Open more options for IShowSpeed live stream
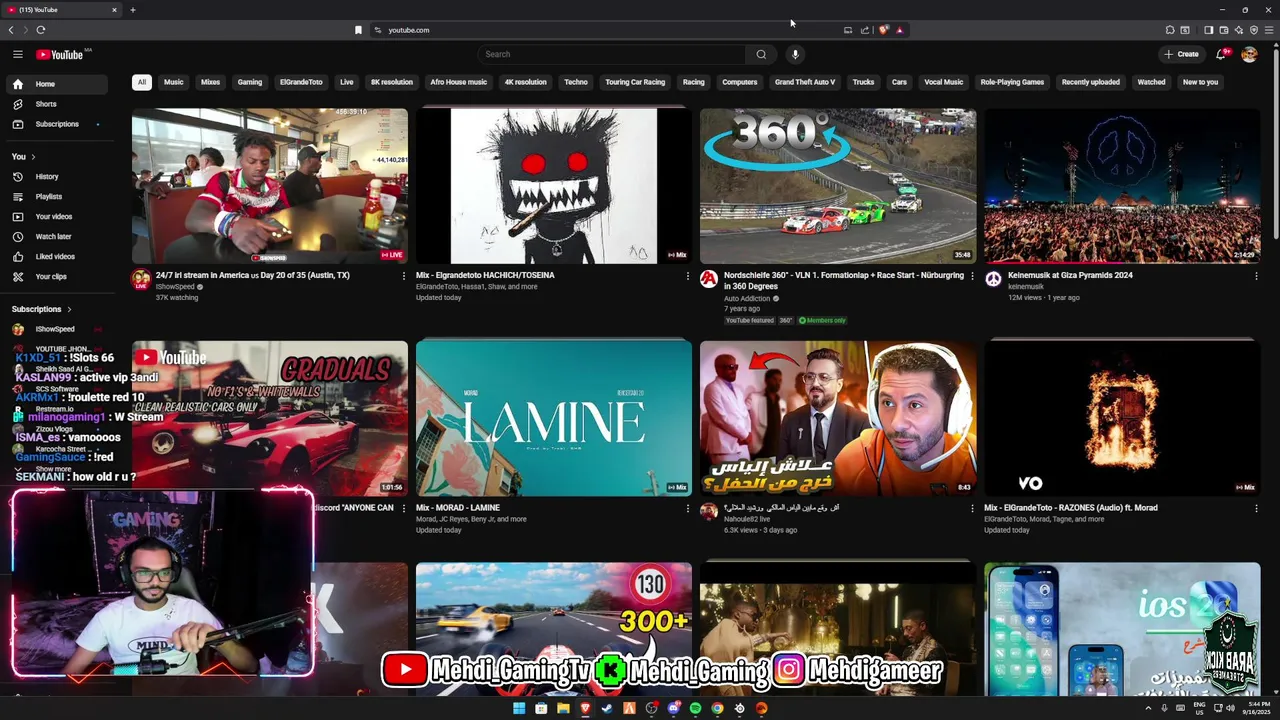The width and height of the screenshot is (1280, 720). 404,276
